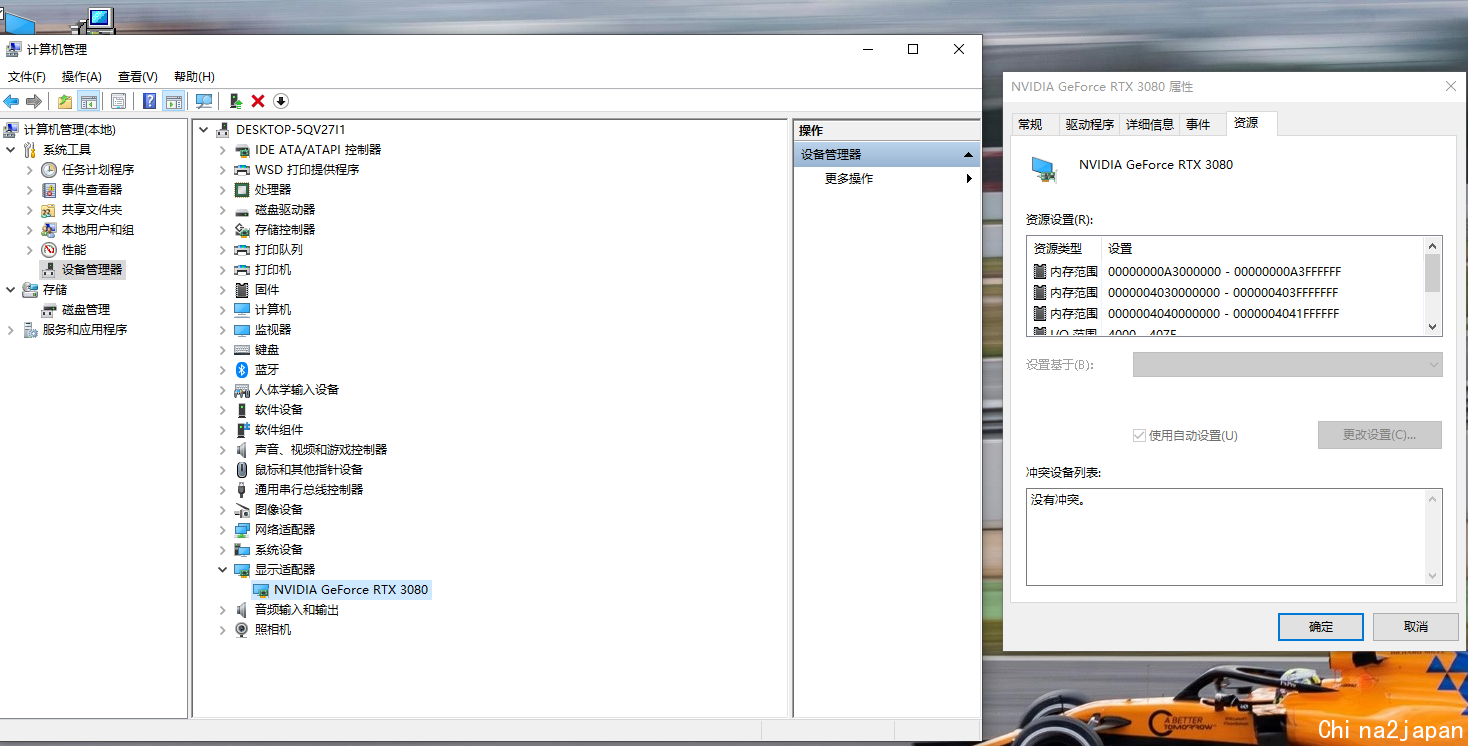Viewport: 1468px width, 746px height.
Task: Select 共享文件夹 in the left tree
Action: click(92, 210)
